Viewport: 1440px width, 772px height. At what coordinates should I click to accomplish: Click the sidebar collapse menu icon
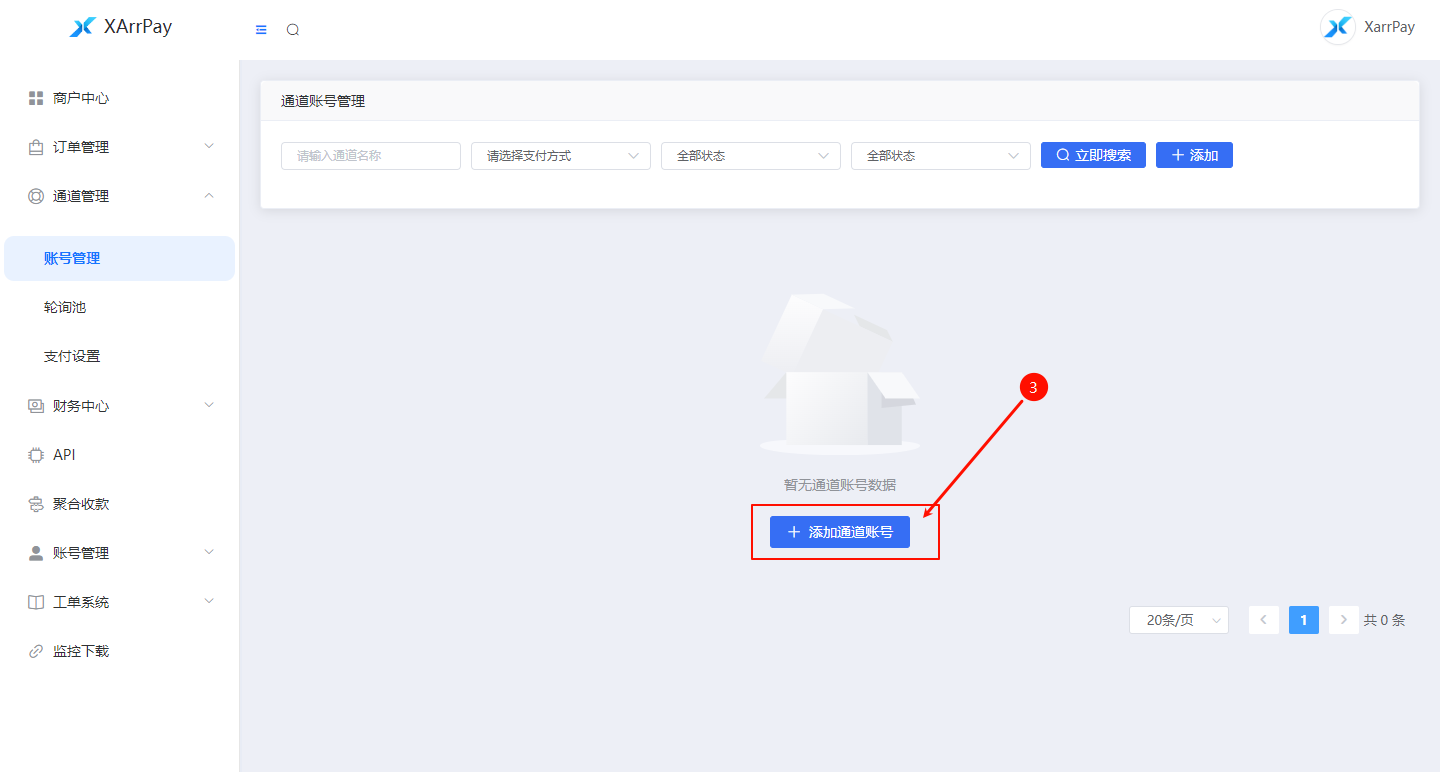[x=261, y=30]
